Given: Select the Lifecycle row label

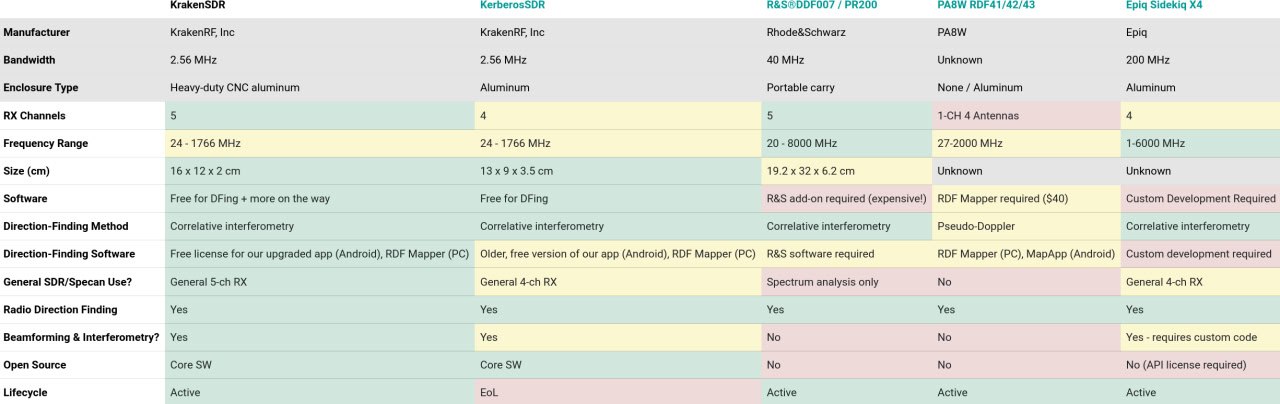Looking at the screenshot, I should click(x=26, y=393).
